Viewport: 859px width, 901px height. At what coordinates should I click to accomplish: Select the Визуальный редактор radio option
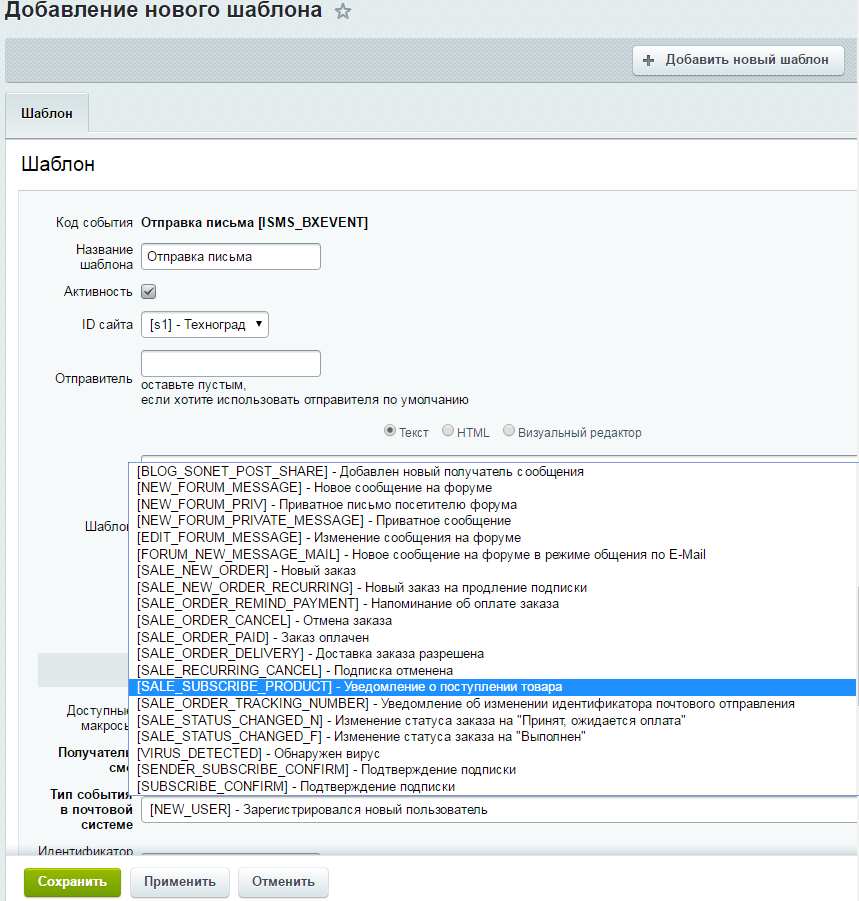tap(509, 432)
